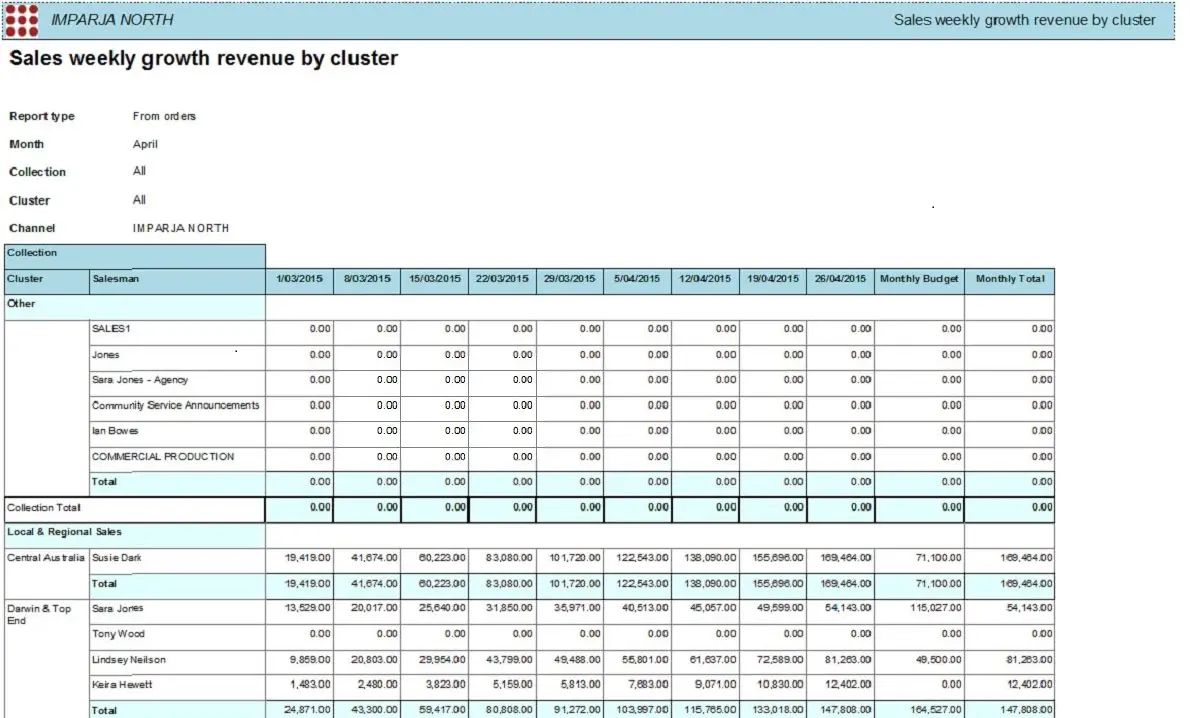Image resolution: width=1190 pixels, height=718 pixels.
Task: Click the Tony Wood salesman cell
Action: click(x=118, y=634)
